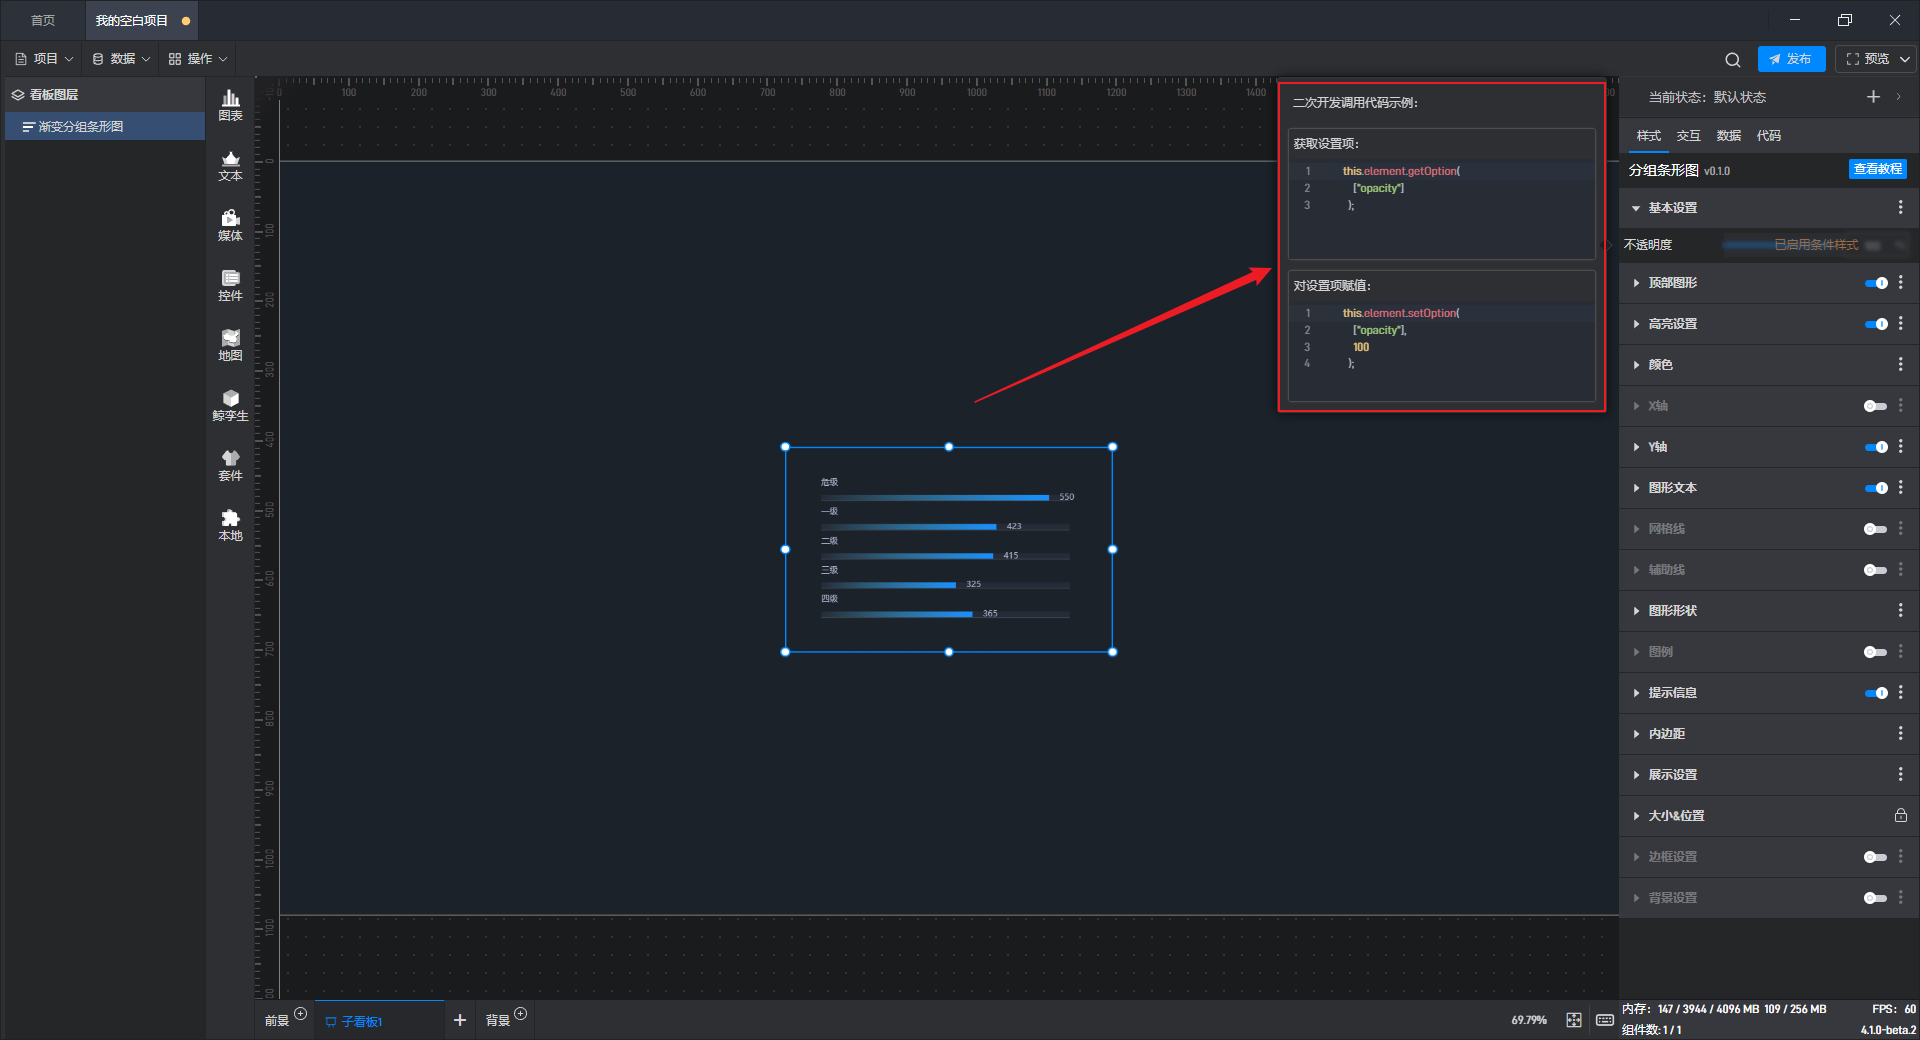
Task: Open the preview dropdown arrow
Action: tap(1905, 59)
